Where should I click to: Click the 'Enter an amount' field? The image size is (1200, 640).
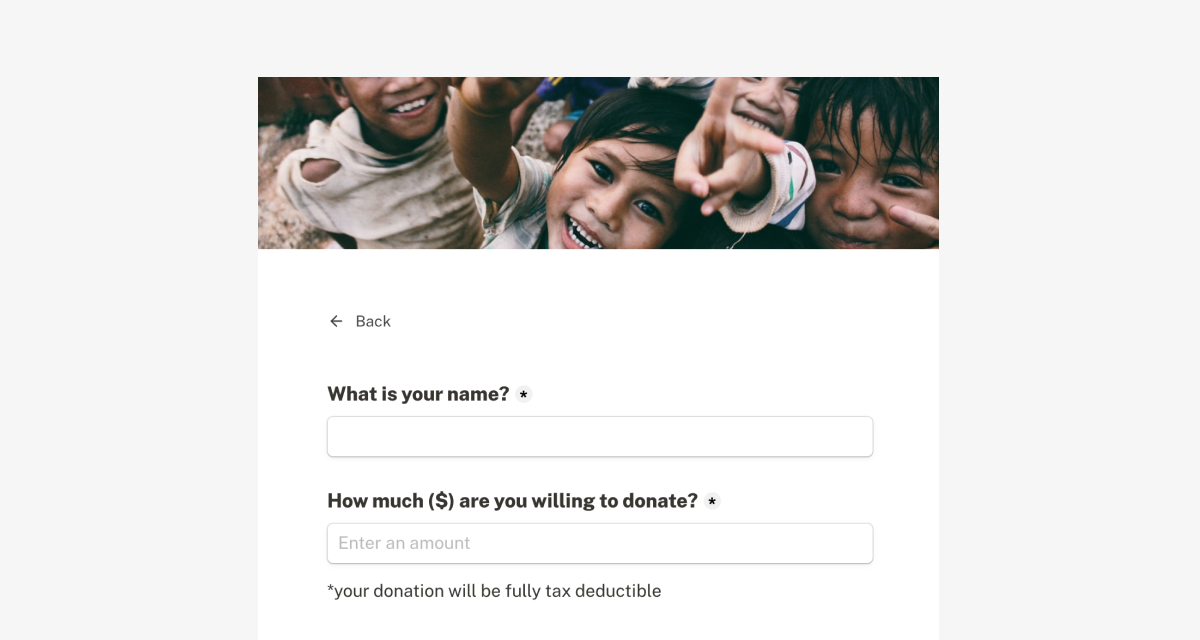click(x=600, y=543)
